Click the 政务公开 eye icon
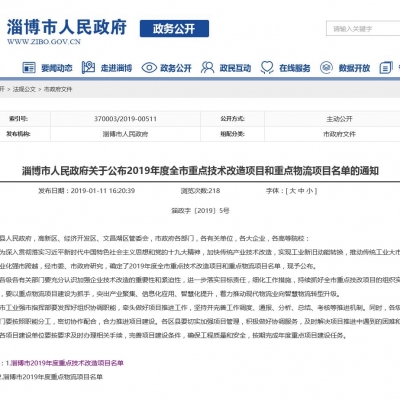400x400 pixels. [149, 68]
